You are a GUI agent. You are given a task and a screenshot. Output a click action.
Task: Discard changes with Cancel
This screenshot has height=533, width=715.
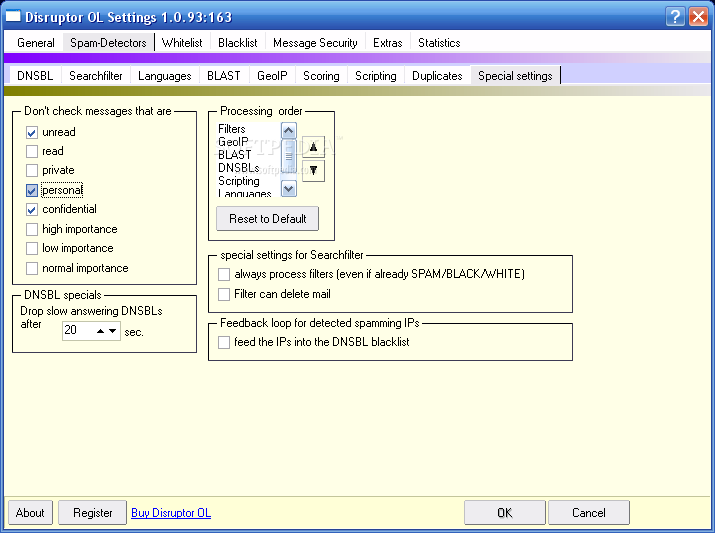tap(589, 512)
